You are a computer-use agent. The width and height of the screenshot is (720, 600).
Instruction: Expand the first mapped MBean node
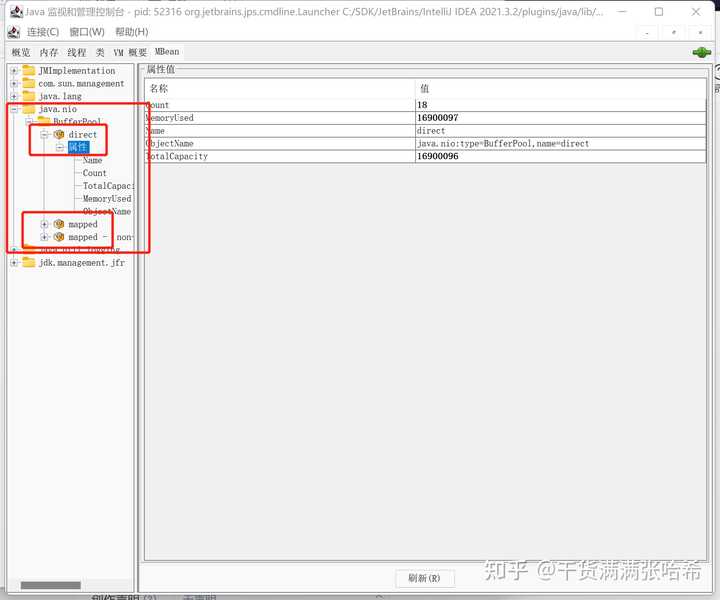pyautogui.click(x=45, y=224)
